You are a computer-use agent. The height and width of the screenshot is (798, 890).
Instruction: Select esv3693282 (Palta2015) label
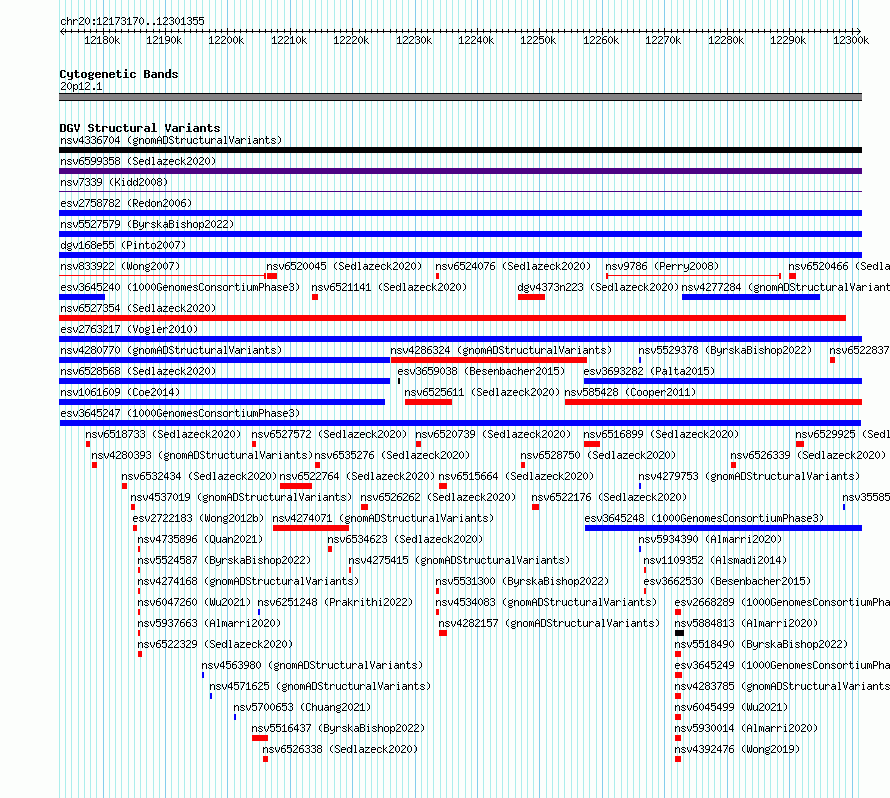pos(649,371)
